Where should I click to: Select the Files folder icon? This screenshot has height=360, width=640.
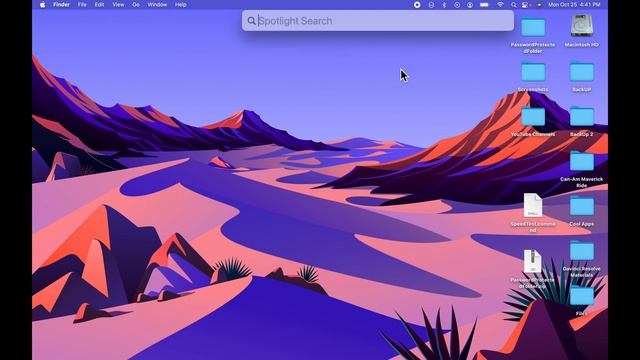point(582,296)
